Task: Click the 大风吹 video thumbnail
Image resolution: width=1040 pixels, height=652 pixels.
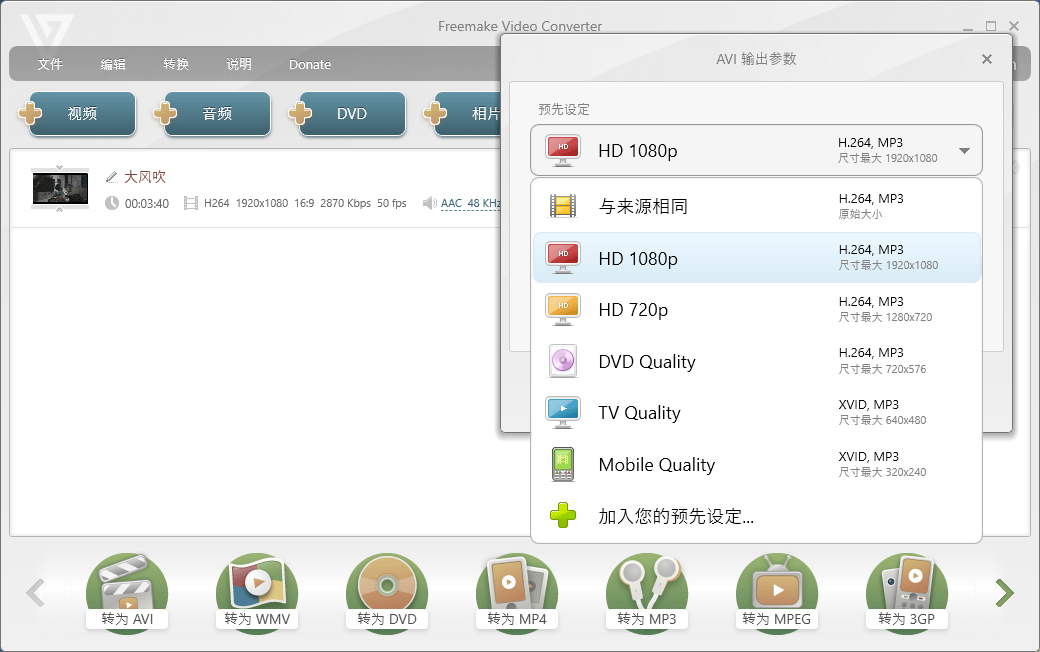Action: [x=60, y=189]
